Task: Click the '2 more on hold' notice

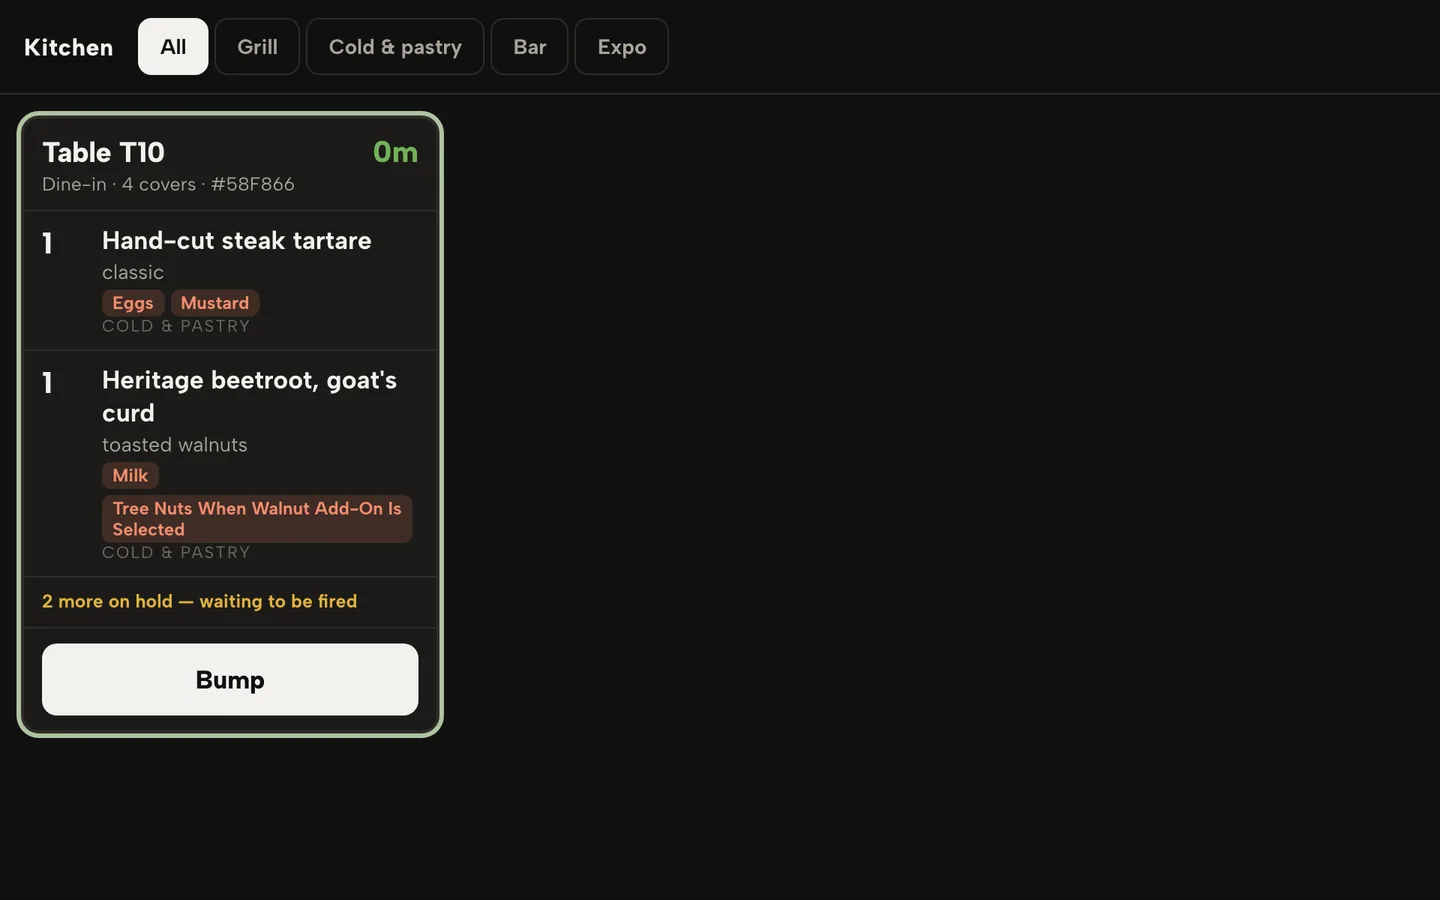Action: [200, 601]
